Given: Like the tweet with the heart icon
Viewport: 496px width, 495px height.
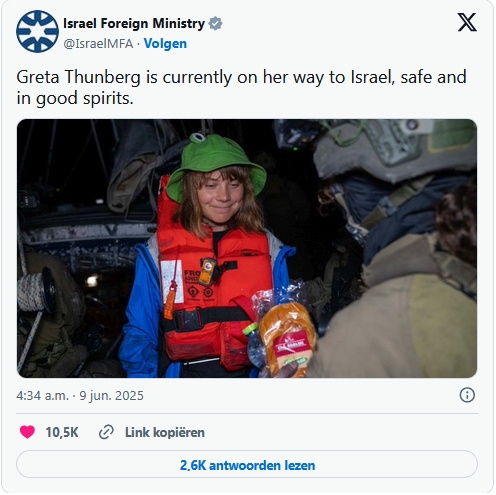Looking at the screenshot, I should pos(27,432).
